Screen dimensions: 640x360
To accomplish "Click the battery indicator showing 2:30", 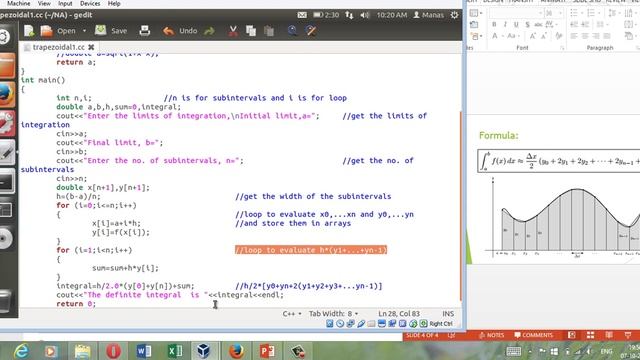I will coord(326,15).
